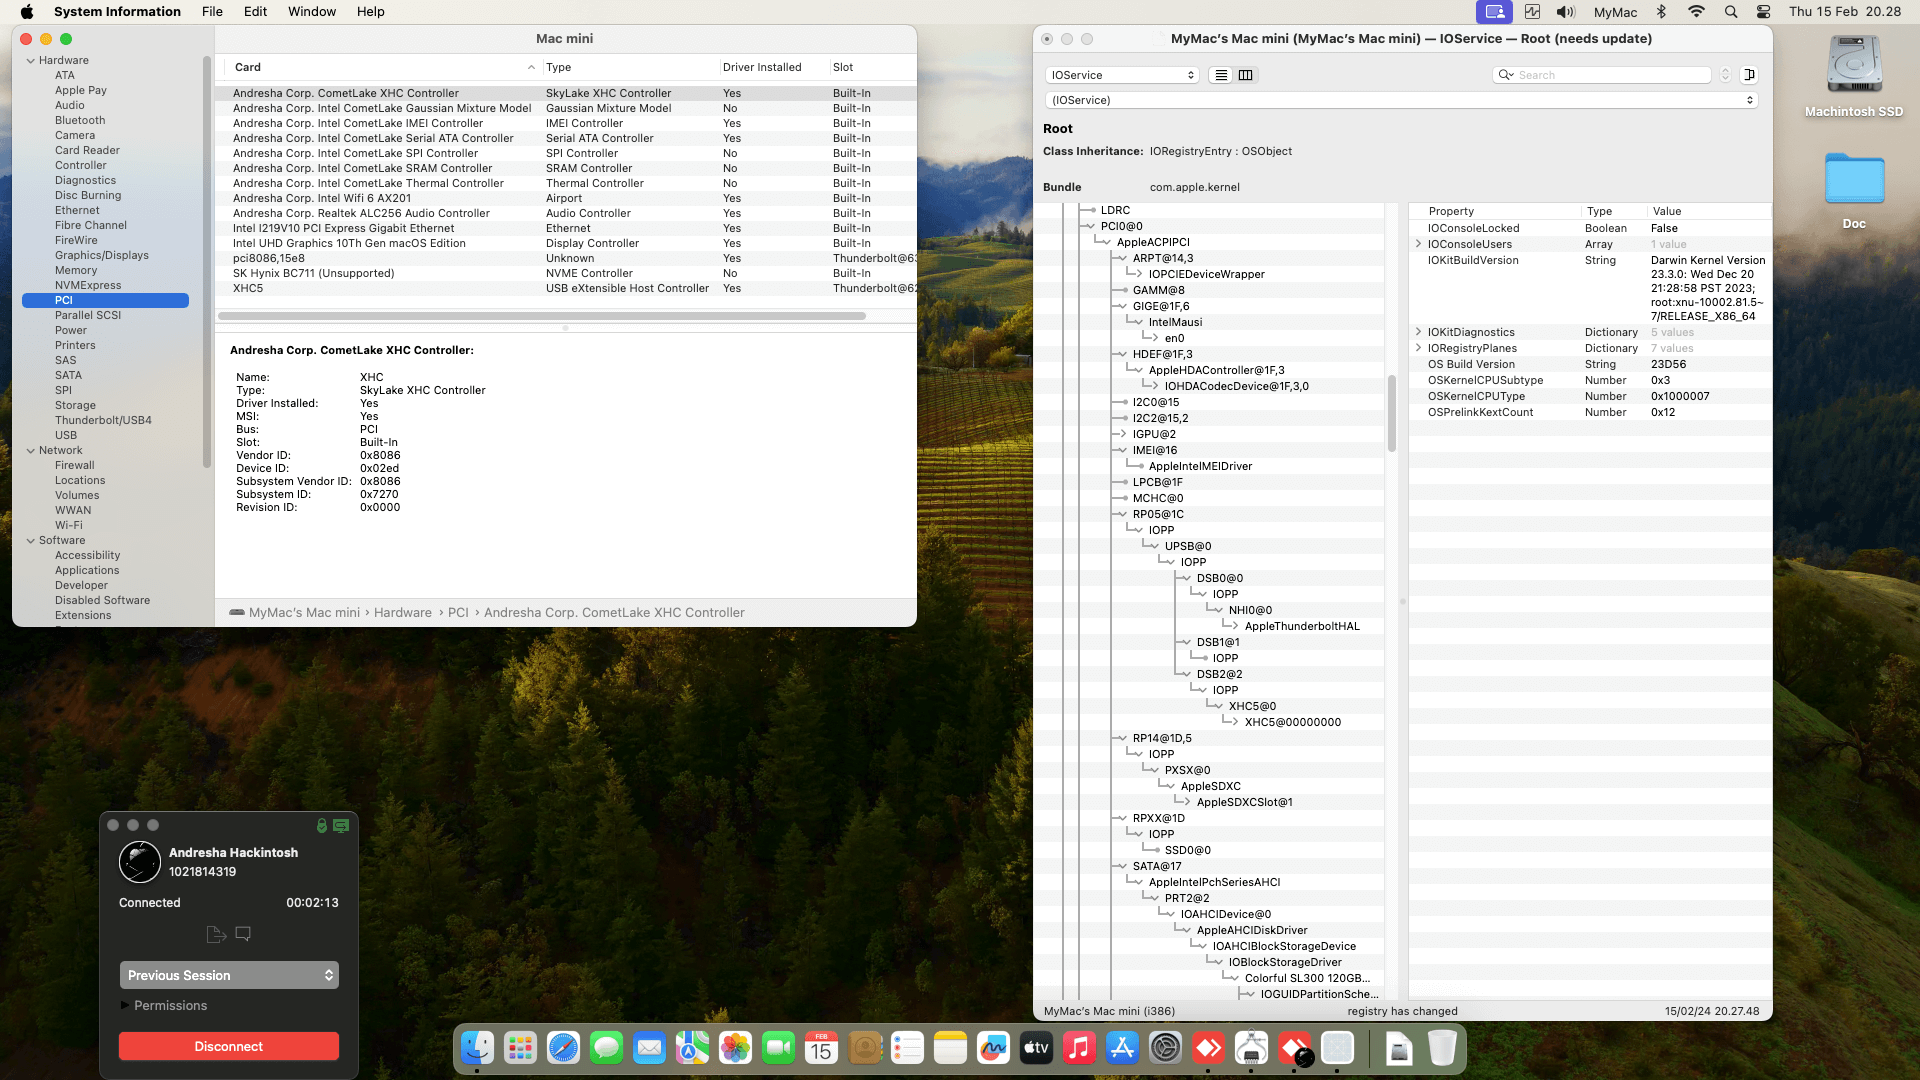This screenshot has height=1080, width=1920.
Task: Open Notes app in the Dock
Action: point(950,1048)
